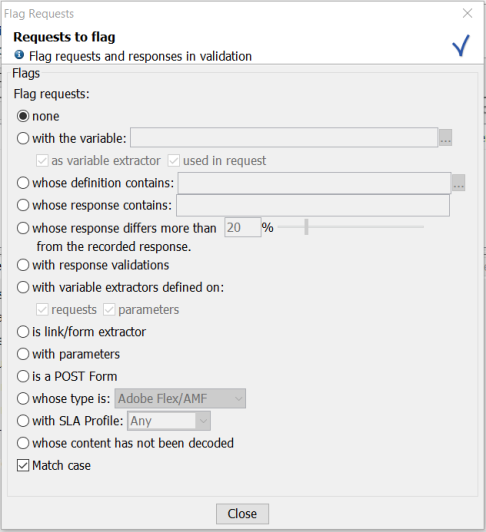Click the blue checkmark validation icon

[x=462, y=45]
